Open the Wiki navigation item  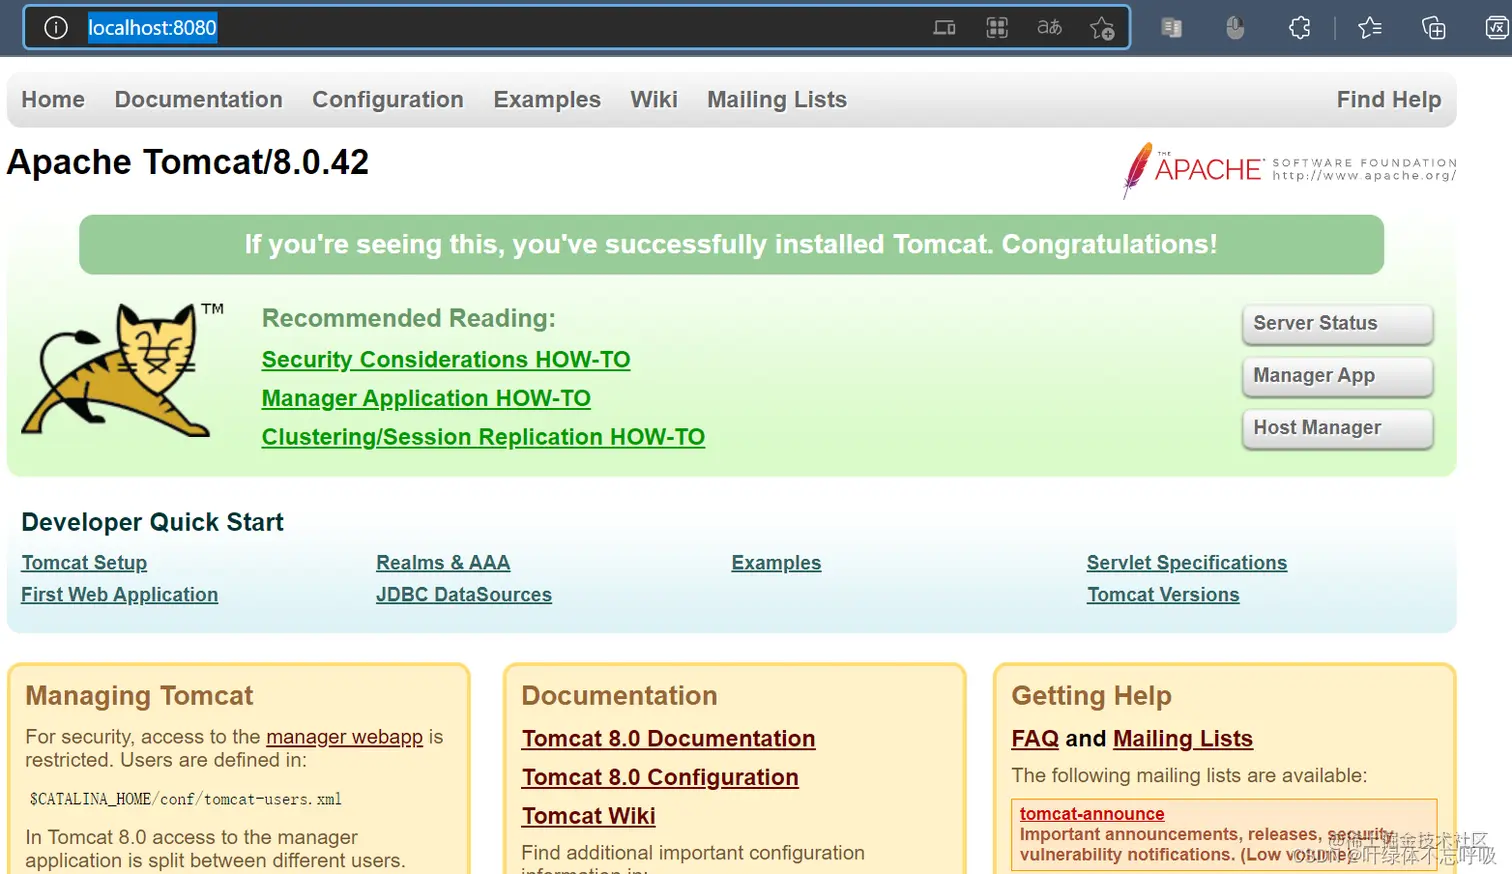click(654, 100)
